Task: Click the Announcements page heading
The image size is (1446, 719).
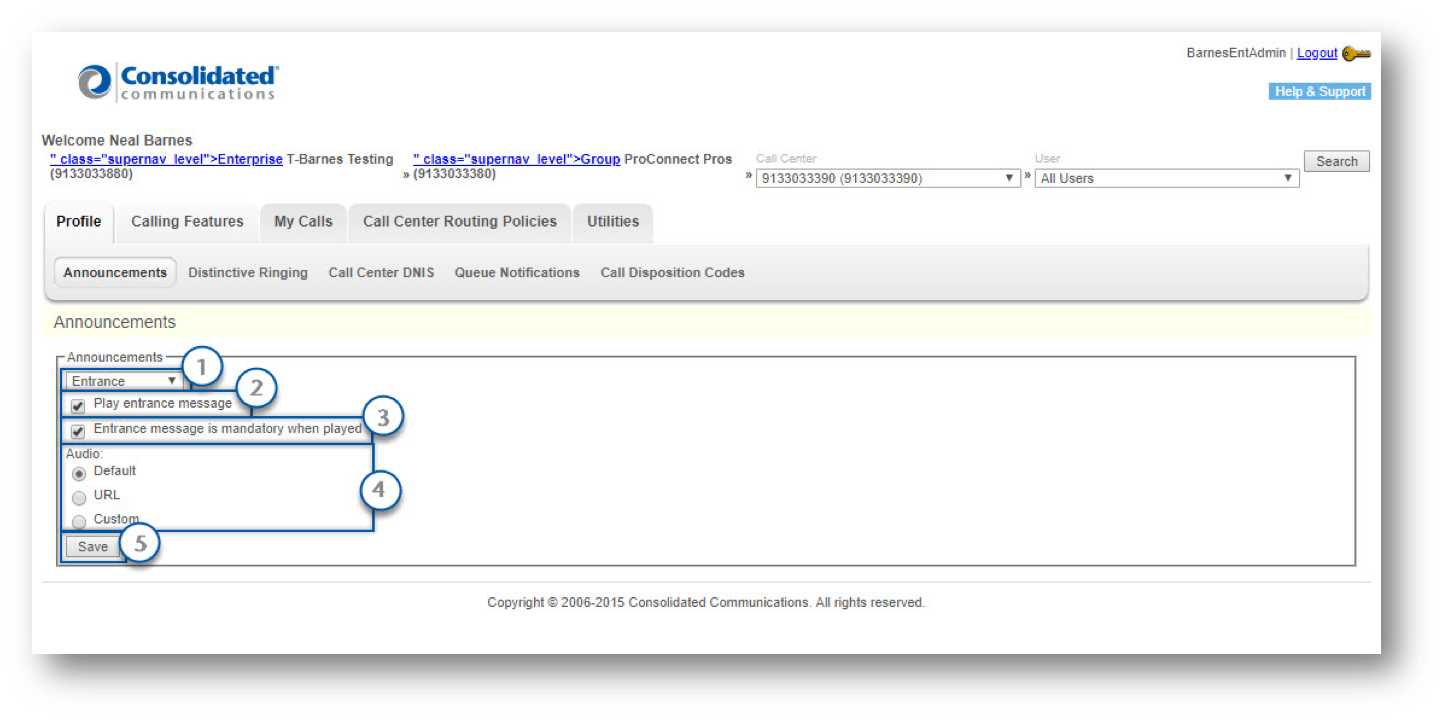Action: [115, 323]
